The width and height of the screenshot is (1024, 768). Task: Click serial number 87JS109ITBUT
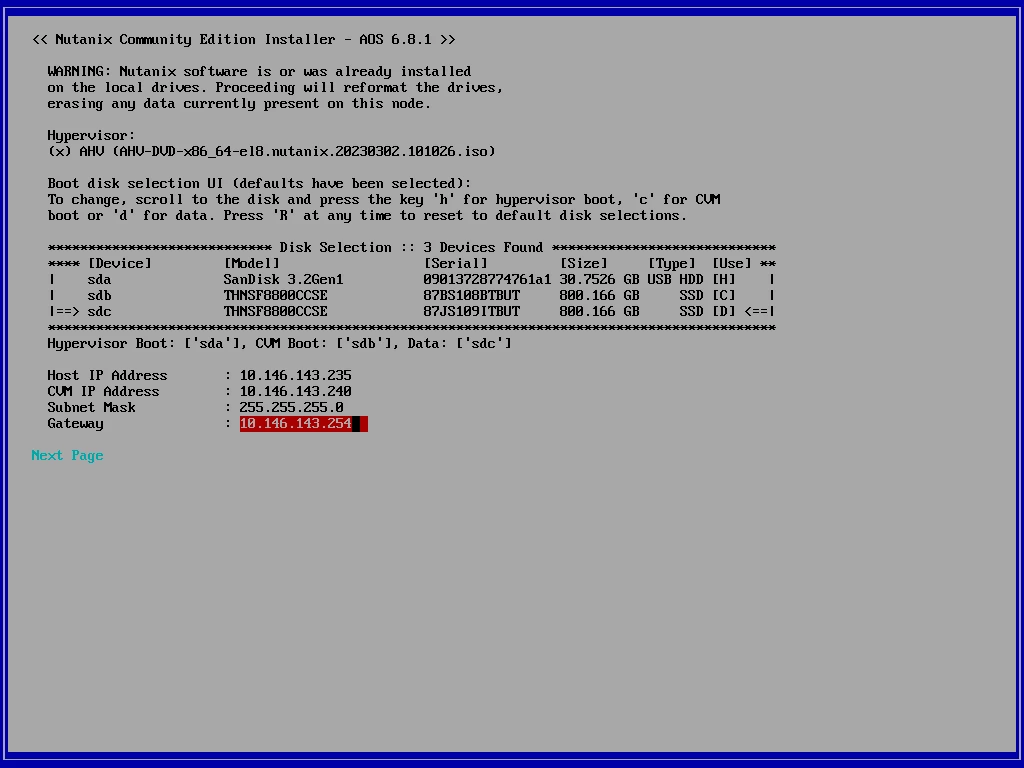click(472, 312)
